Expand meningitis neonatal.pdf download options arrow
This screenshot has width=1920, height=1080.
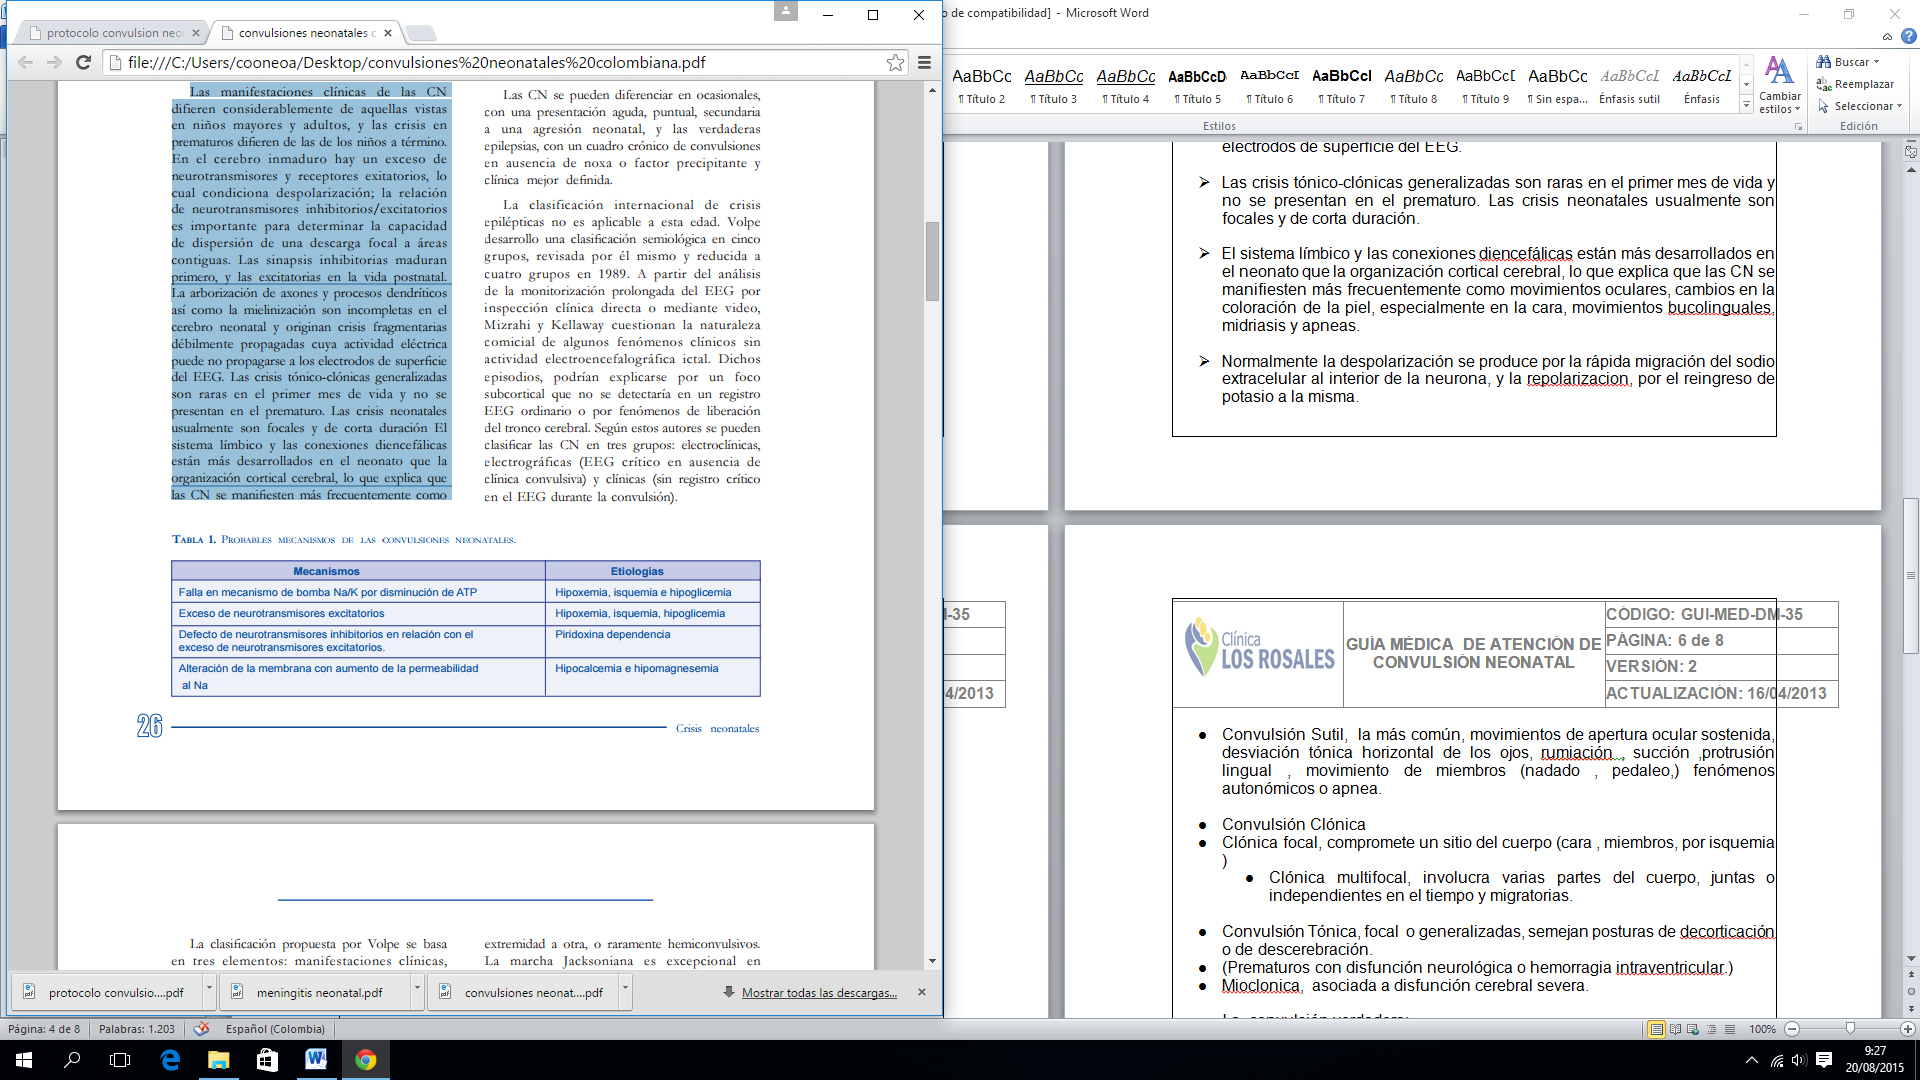(x=417, y=988)
